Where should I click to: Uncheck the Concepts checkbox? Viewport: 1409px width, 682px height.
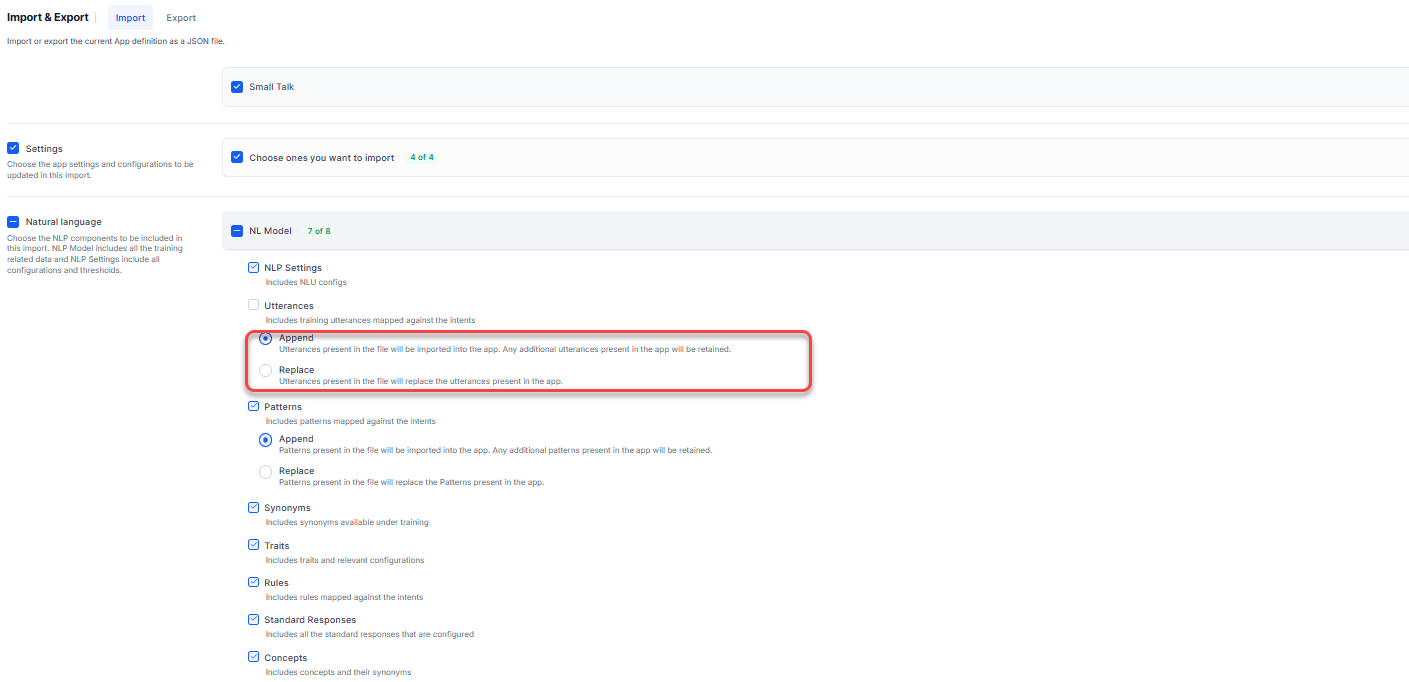pos(253,657)
